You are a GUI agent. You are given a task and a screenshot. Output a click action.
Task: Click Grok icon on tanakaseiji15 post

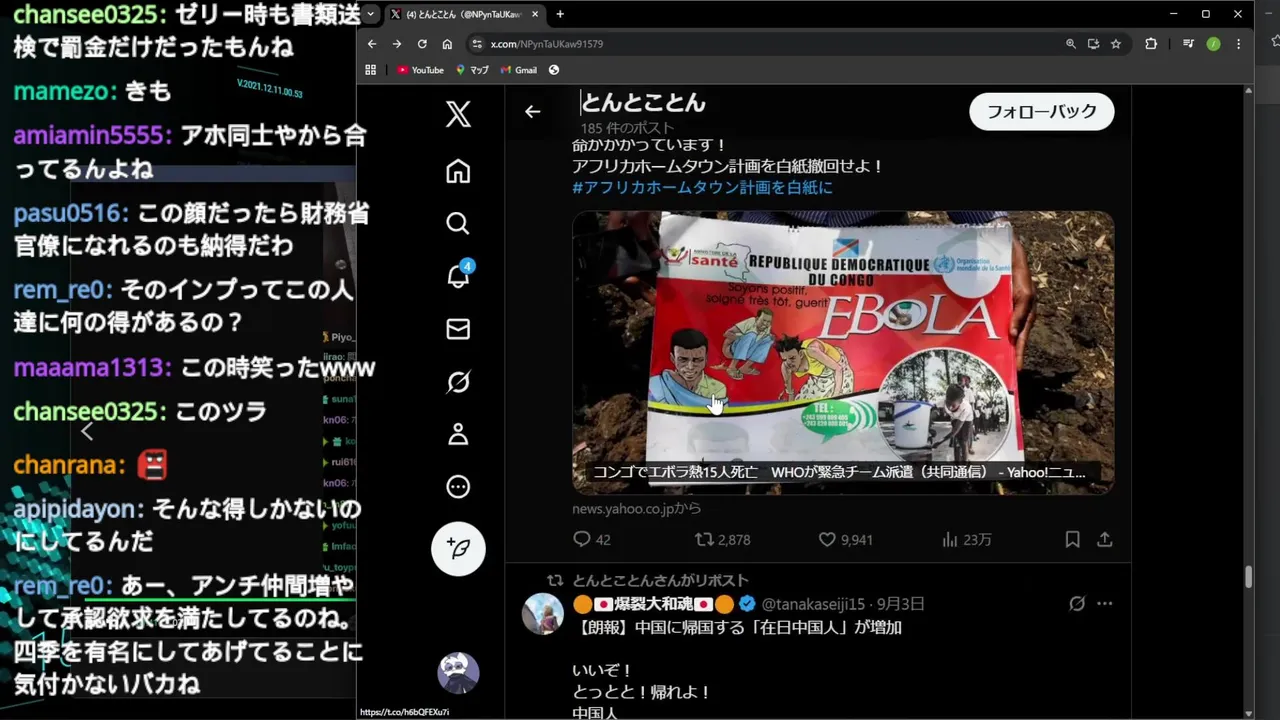click(1077, 604)
